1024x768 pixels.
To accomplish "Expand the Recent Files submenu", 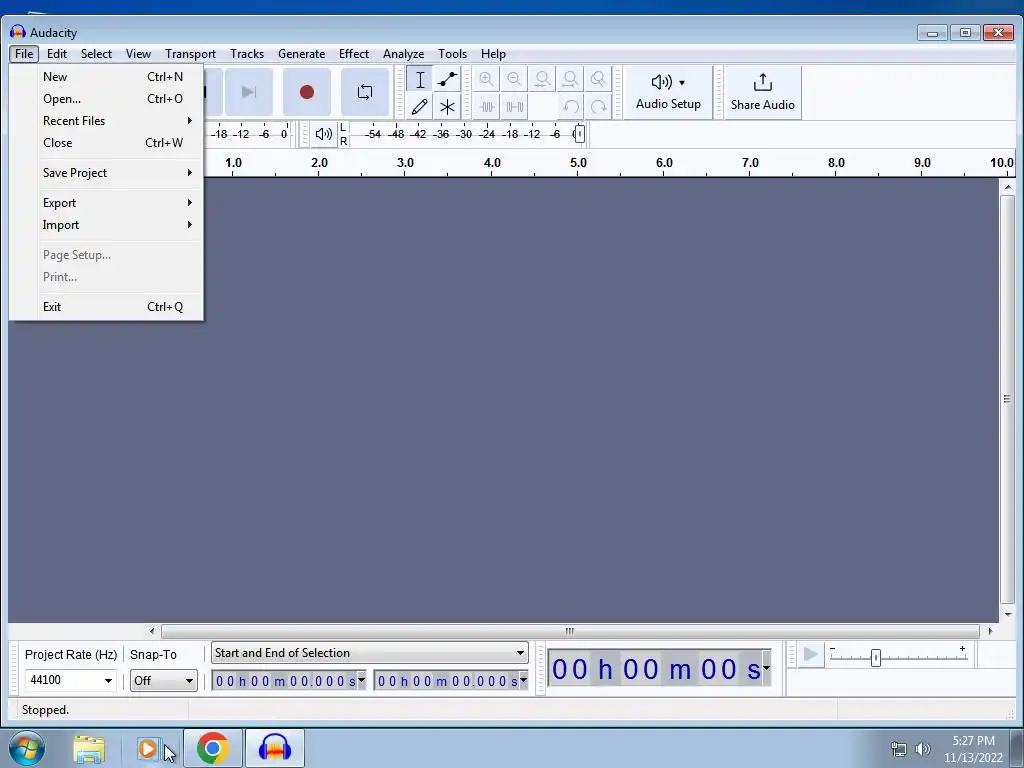I will [x=106, y=121].
